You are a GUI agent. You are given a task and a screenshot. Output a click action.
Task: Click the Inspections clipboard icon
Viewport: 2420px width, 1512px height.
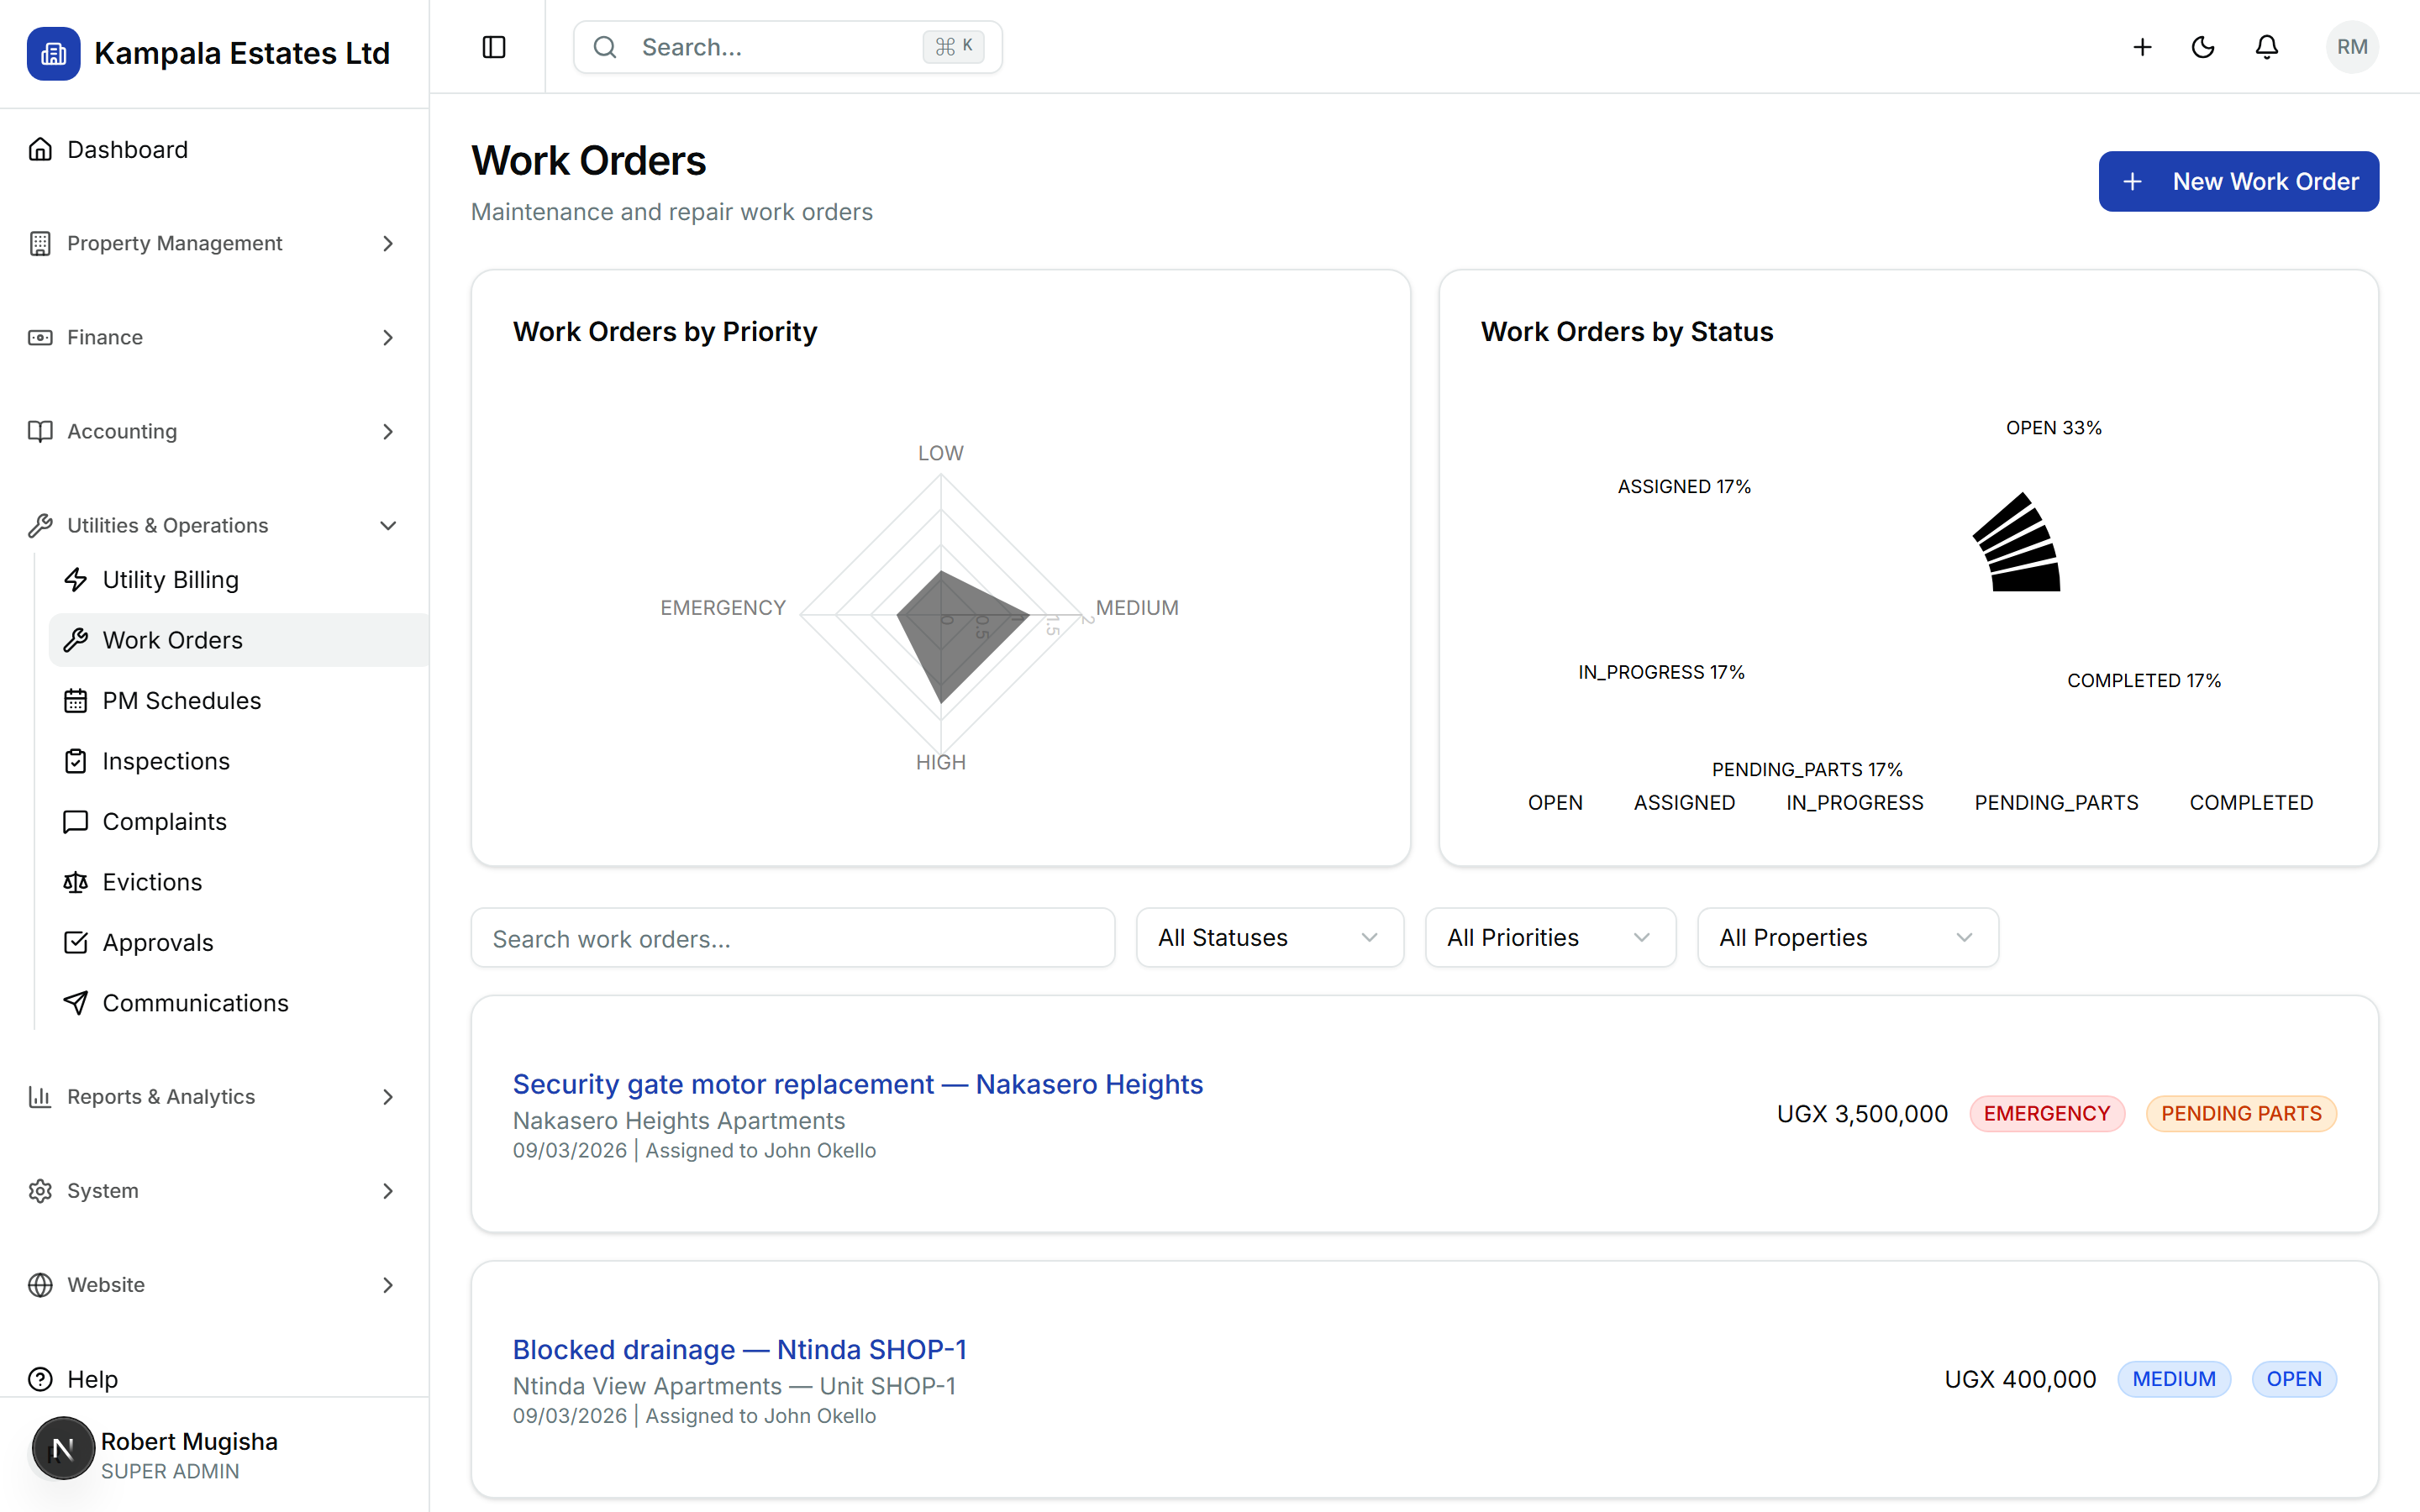point(76,761)
